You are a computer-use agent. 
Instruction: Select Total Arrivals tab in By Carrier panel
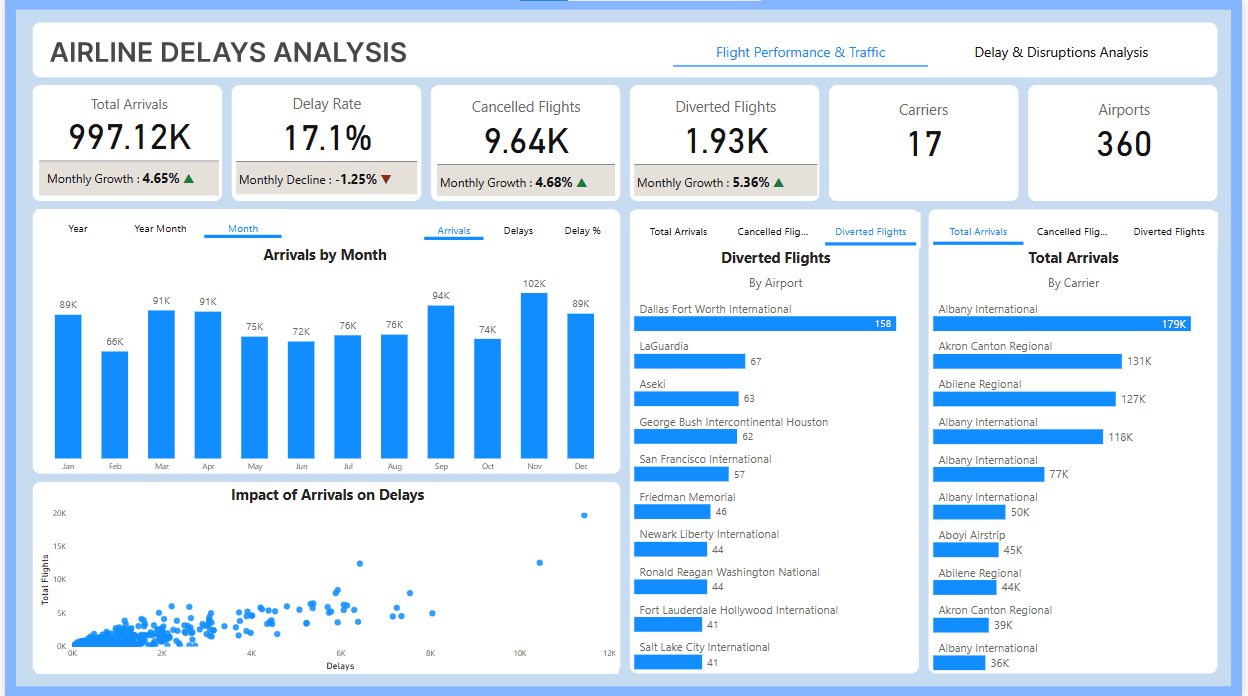coord(978,232)
